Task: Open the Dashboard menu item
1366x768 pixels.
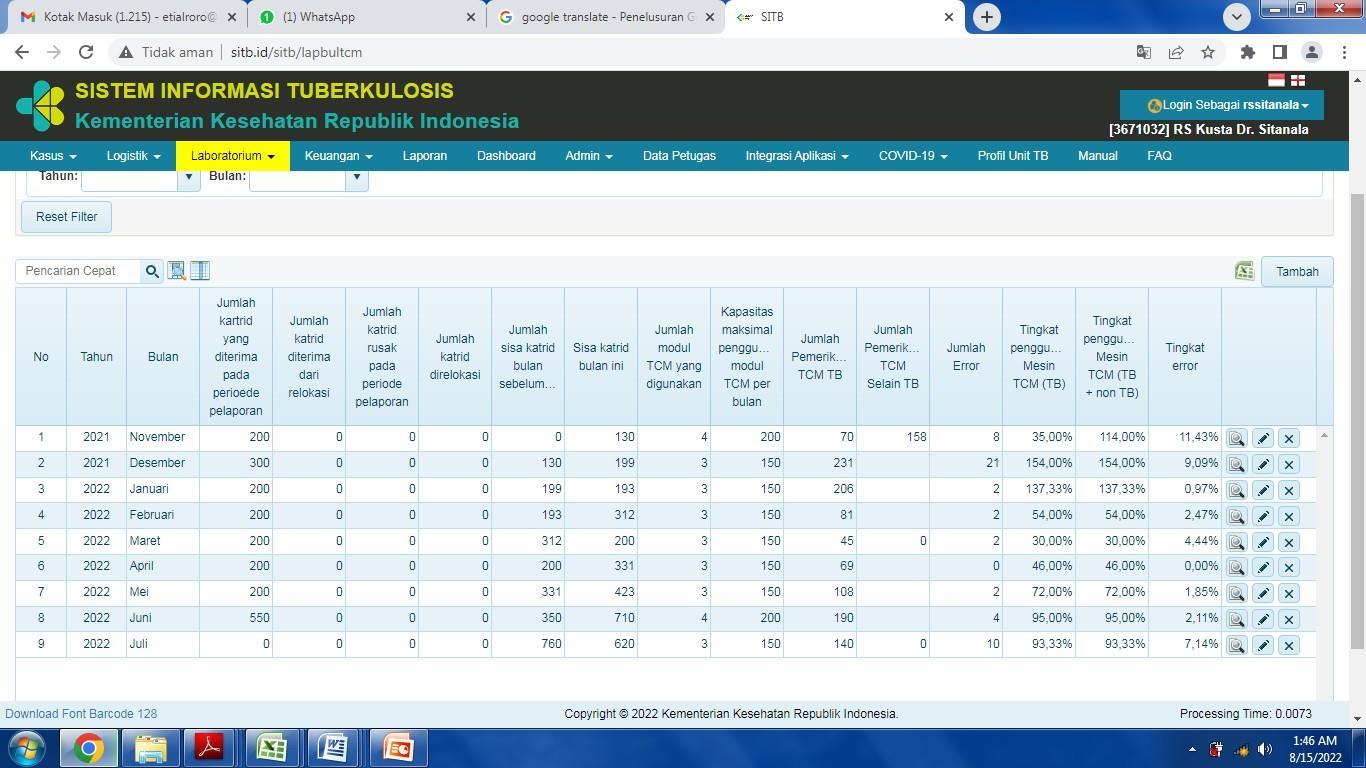Action: [506, 156]
